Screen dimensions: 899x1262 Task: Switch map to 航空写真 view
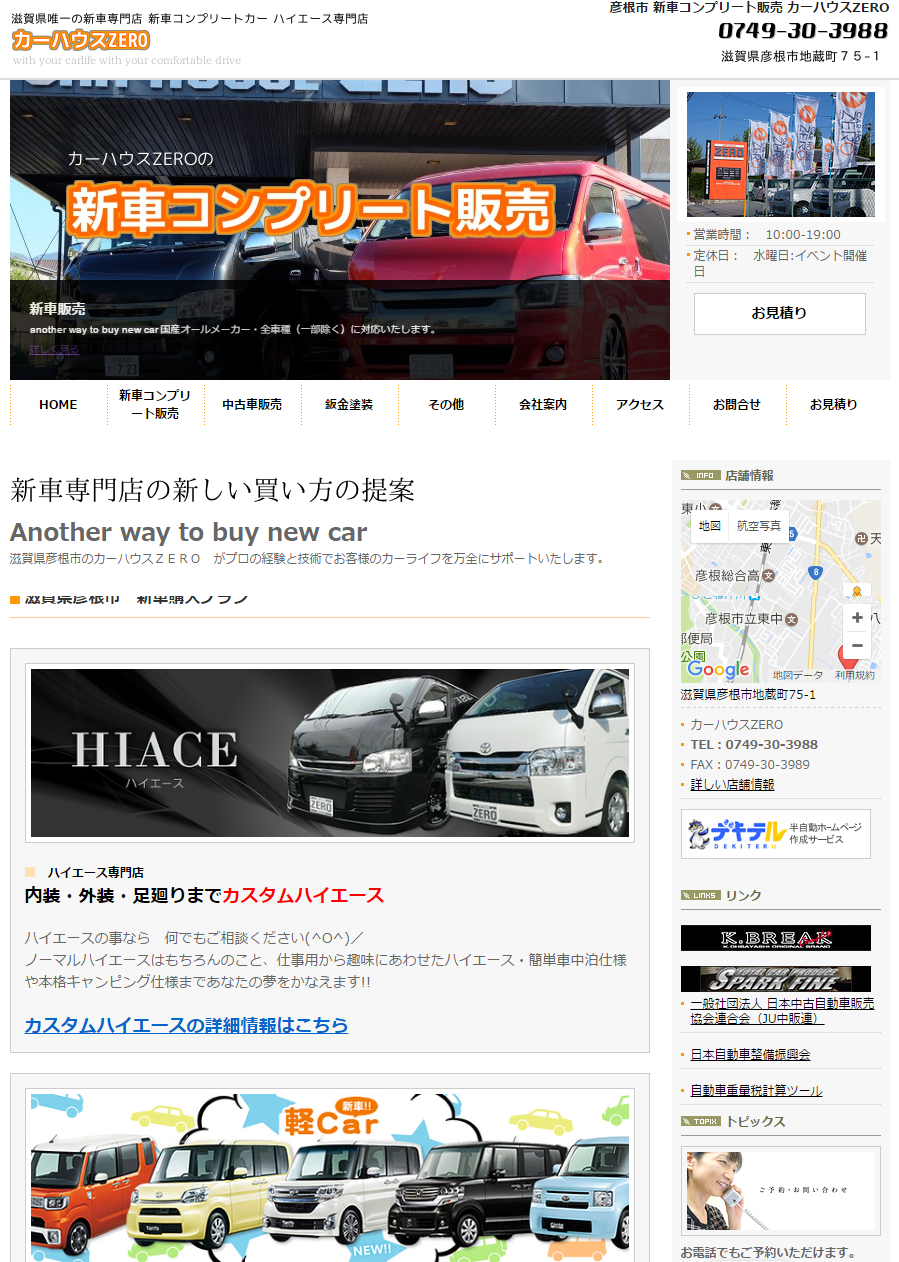click(759, 526)
